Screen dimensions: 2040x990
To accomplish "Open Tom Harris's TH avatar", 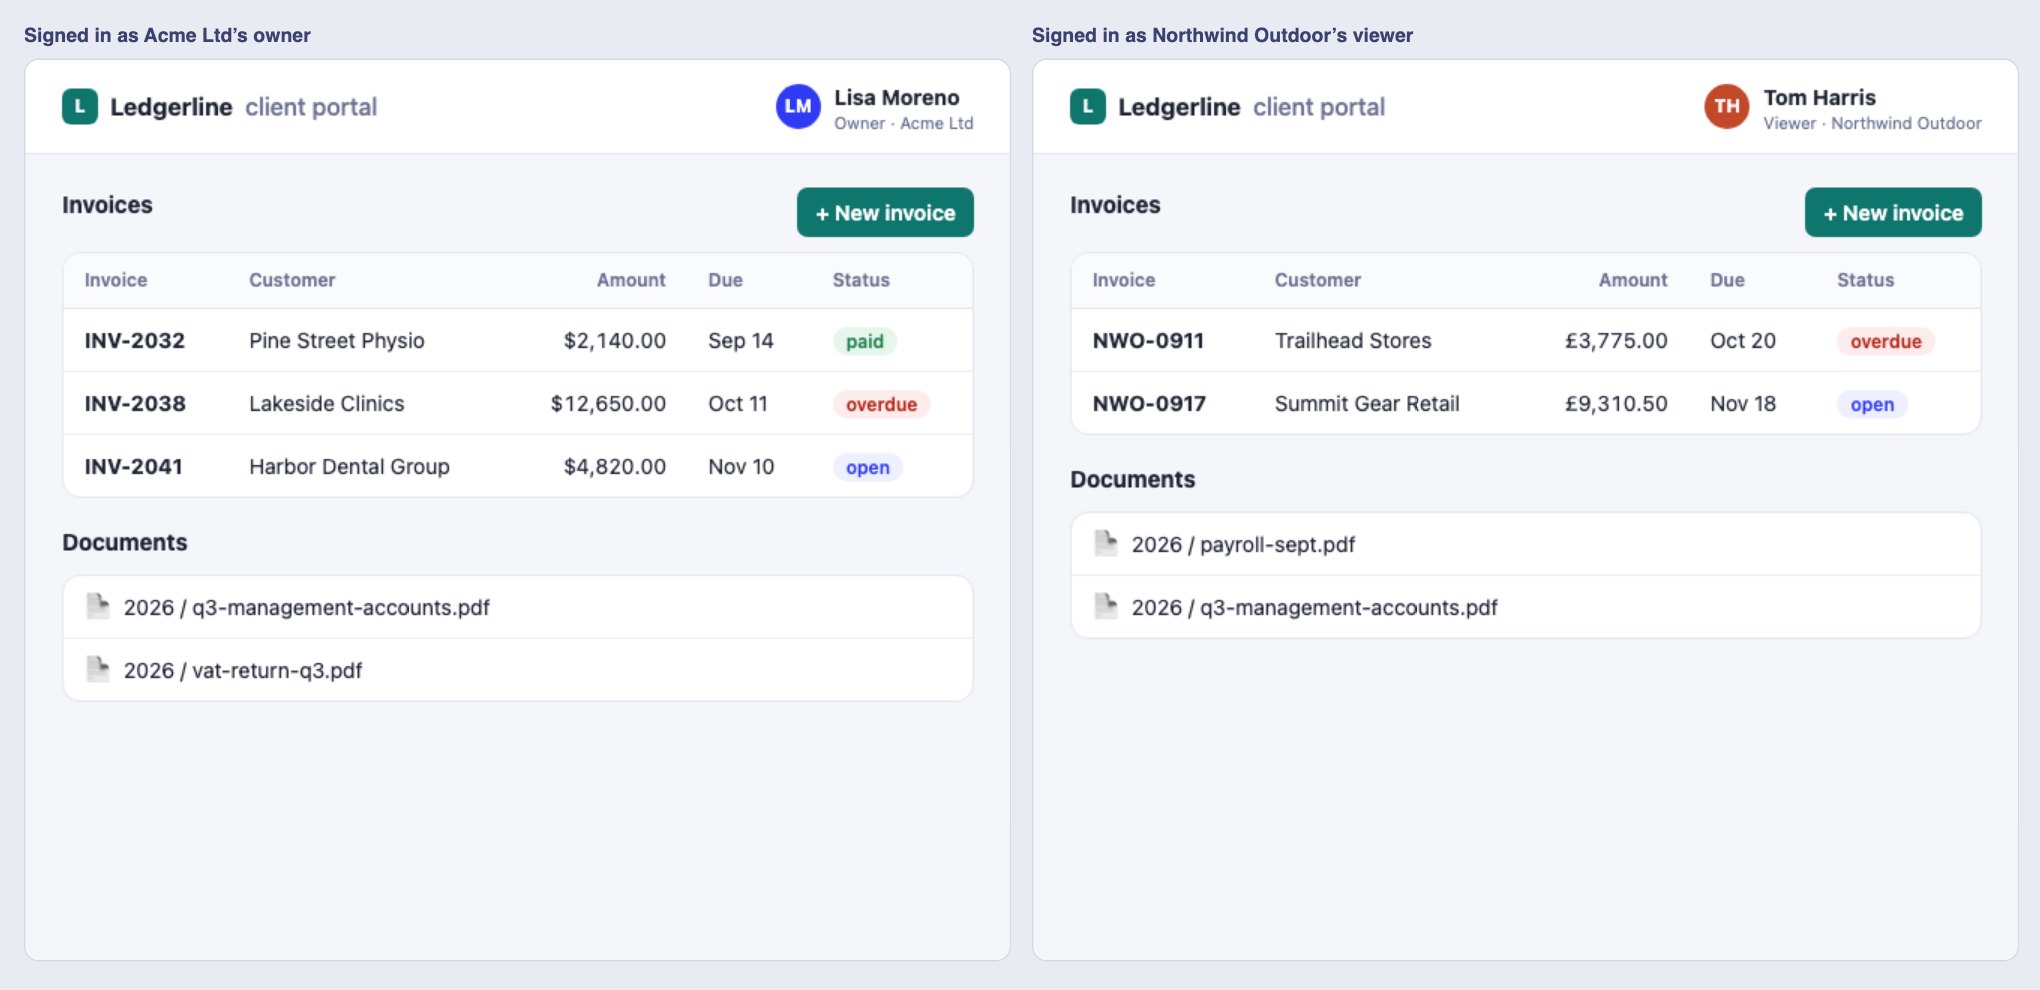I will point(1727,106).
